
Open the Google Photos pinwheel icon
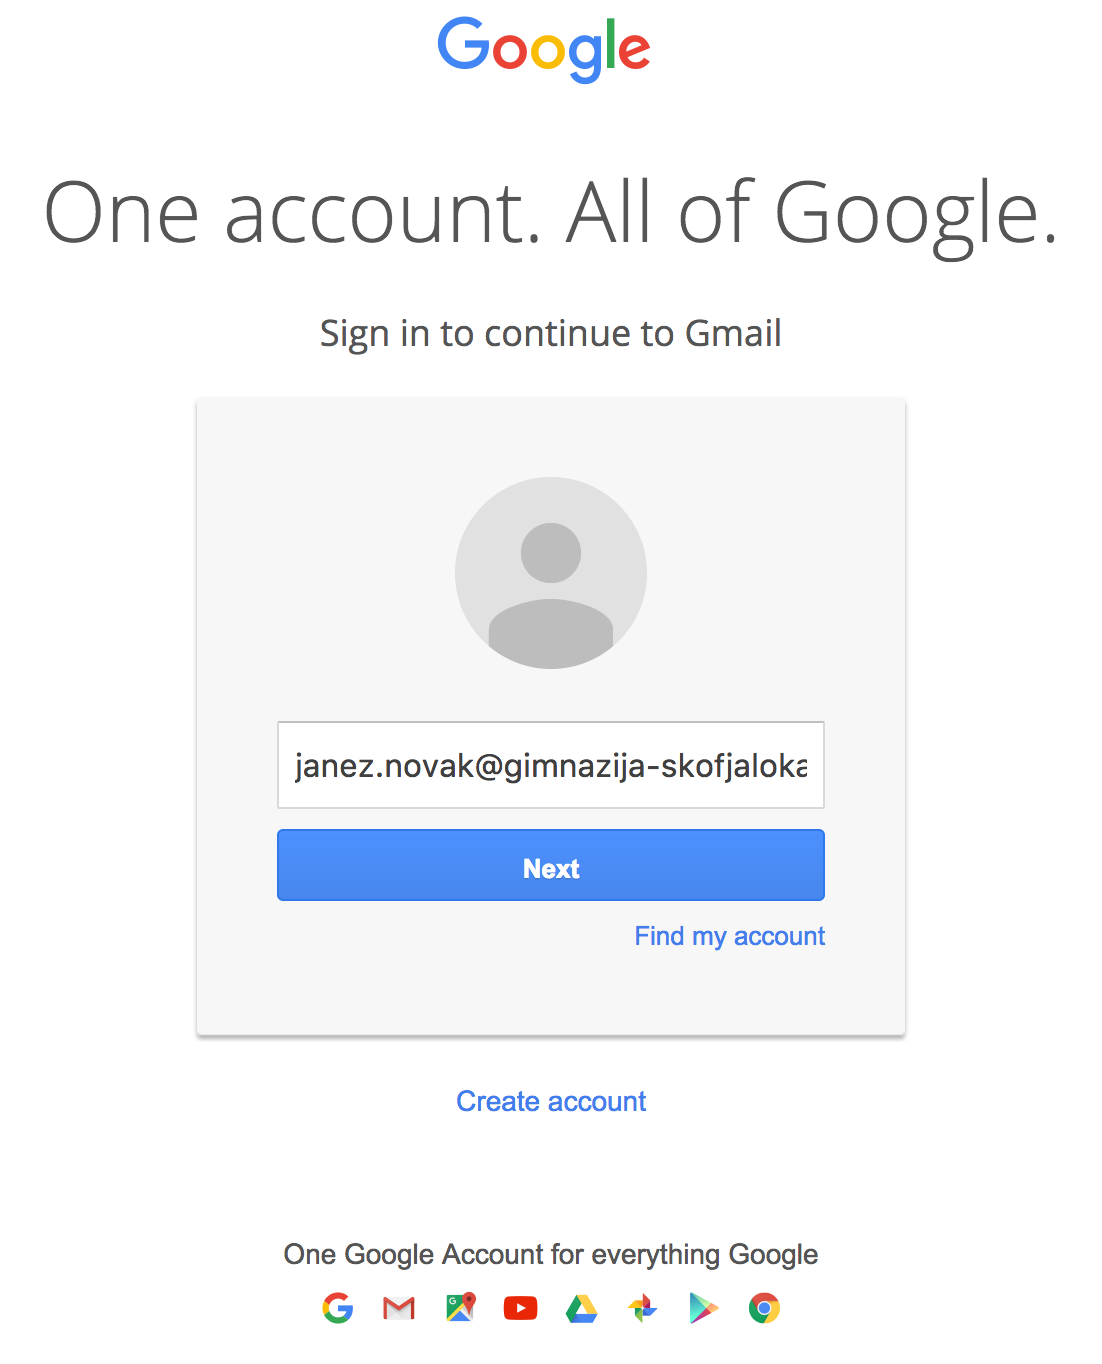642,1308
